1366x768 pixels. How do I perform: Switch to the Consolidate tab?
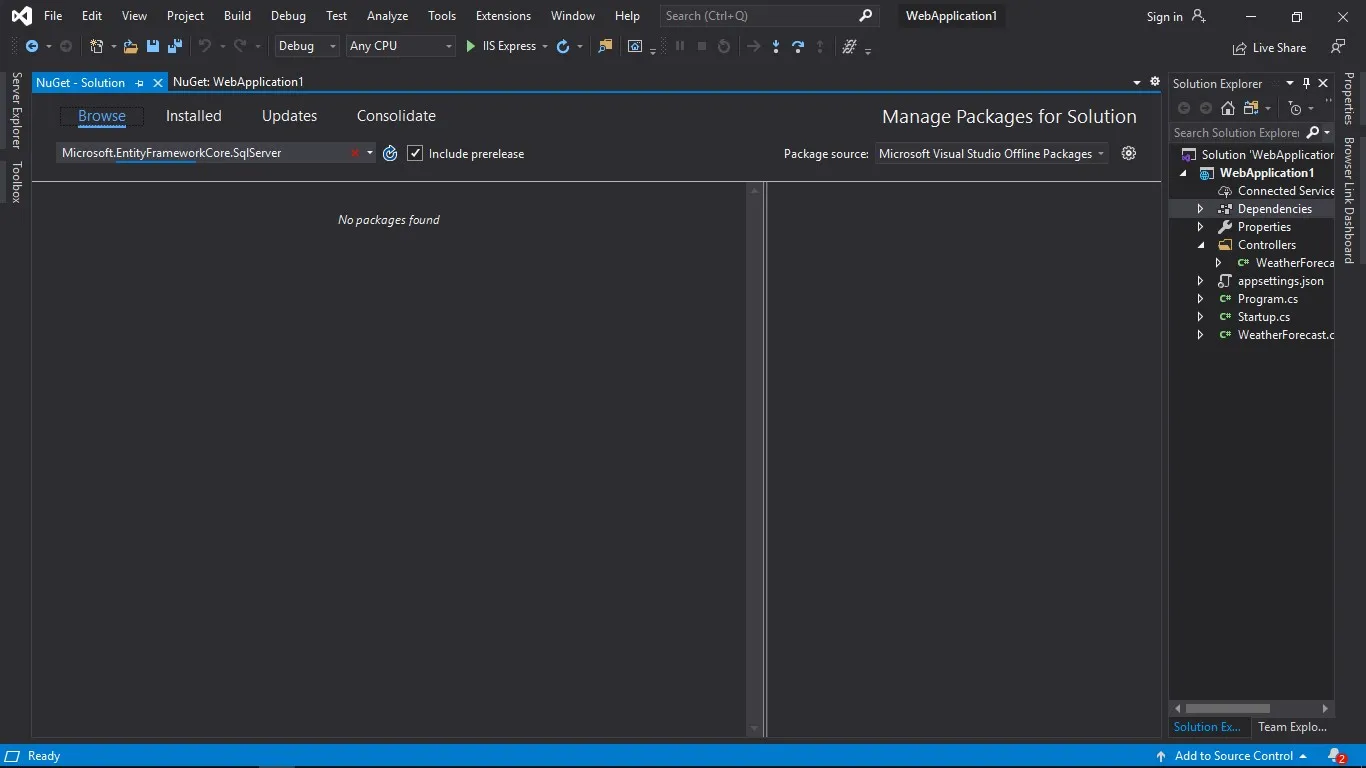(396, 116)
